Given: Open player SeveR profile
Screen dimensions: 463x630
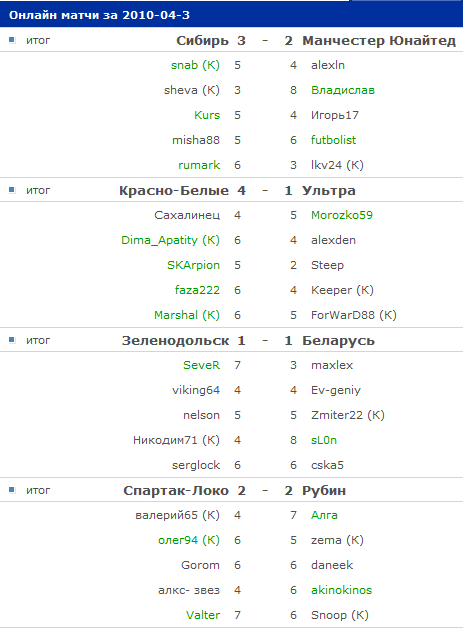Looking at the screenshot, I should point(201,365).
